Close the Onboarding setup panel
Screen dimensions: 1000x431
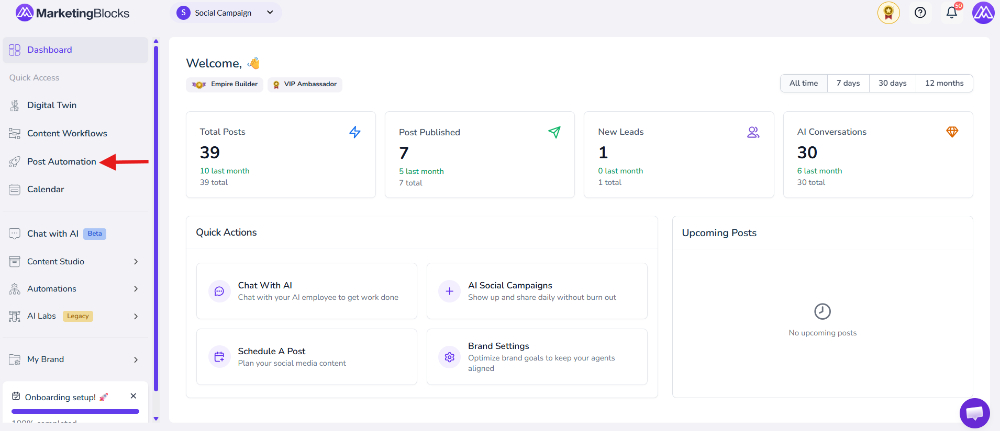click(133, 396)
